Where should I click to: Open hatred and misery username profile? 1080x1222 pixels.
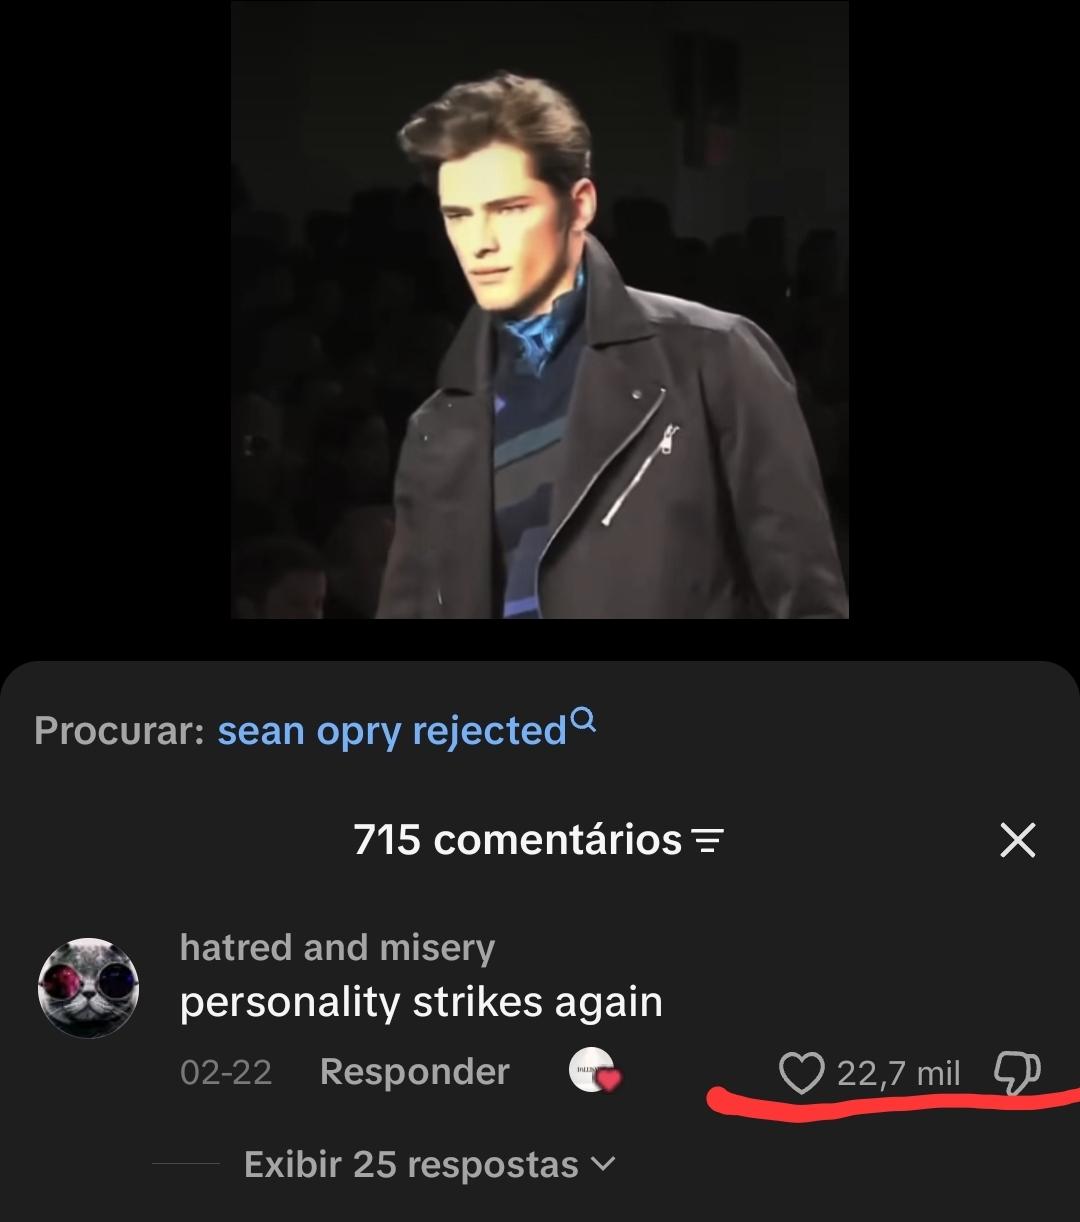click(x=337, y=947)
